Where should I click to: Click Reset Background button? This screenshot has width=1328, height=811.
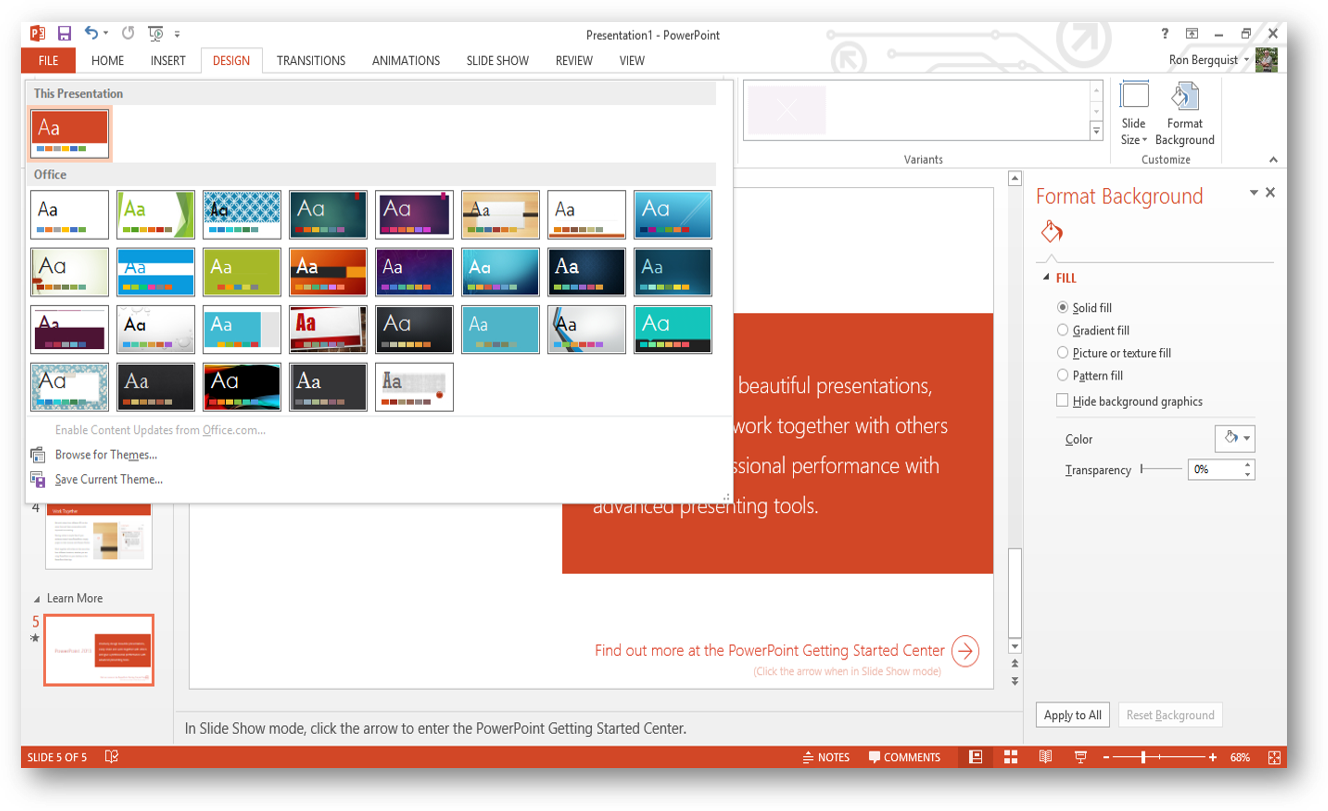coord(1170,715)
